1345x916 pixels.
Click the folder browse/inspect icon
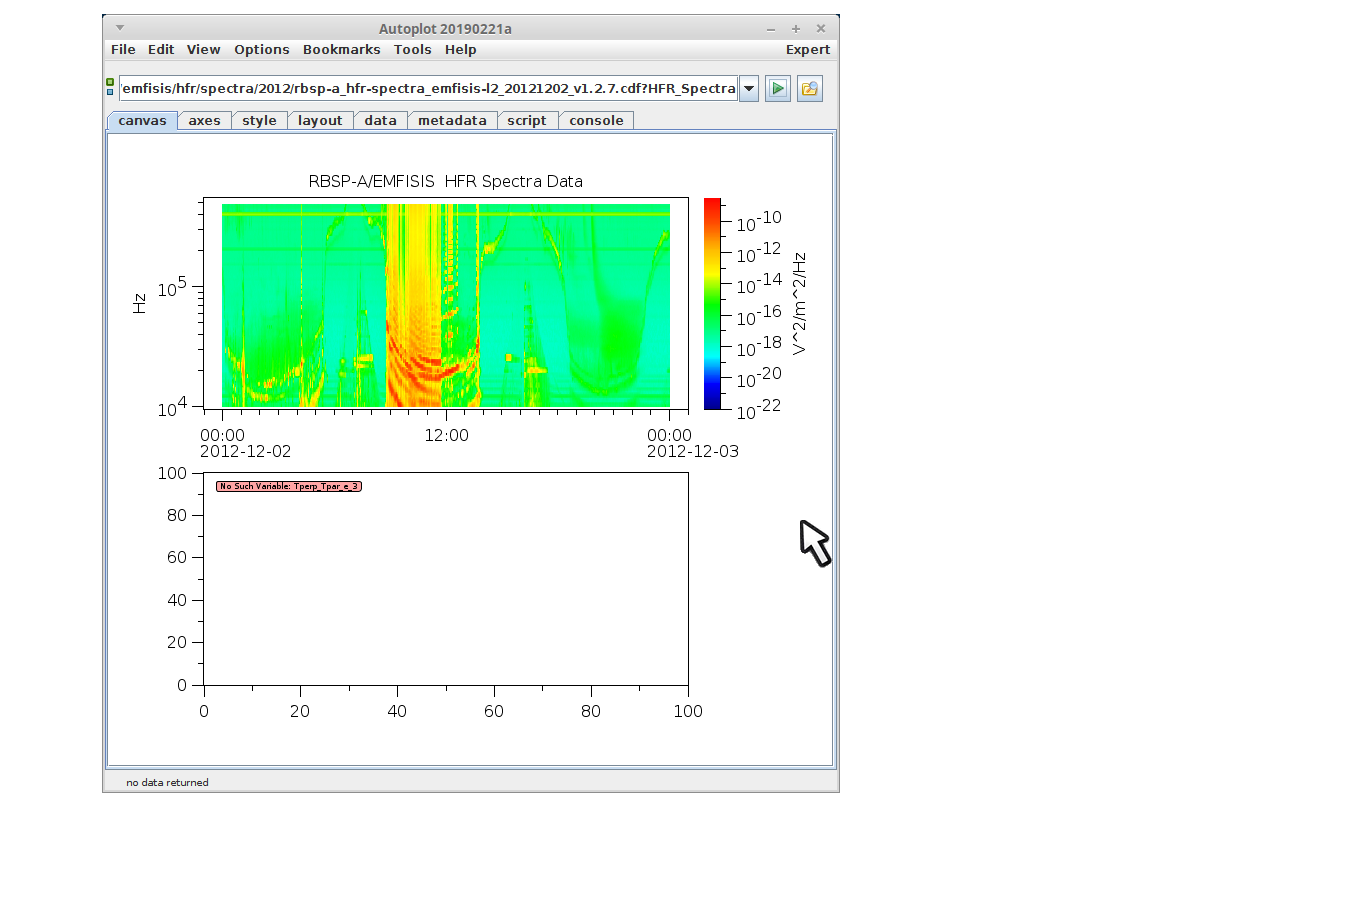pos(809,89)
